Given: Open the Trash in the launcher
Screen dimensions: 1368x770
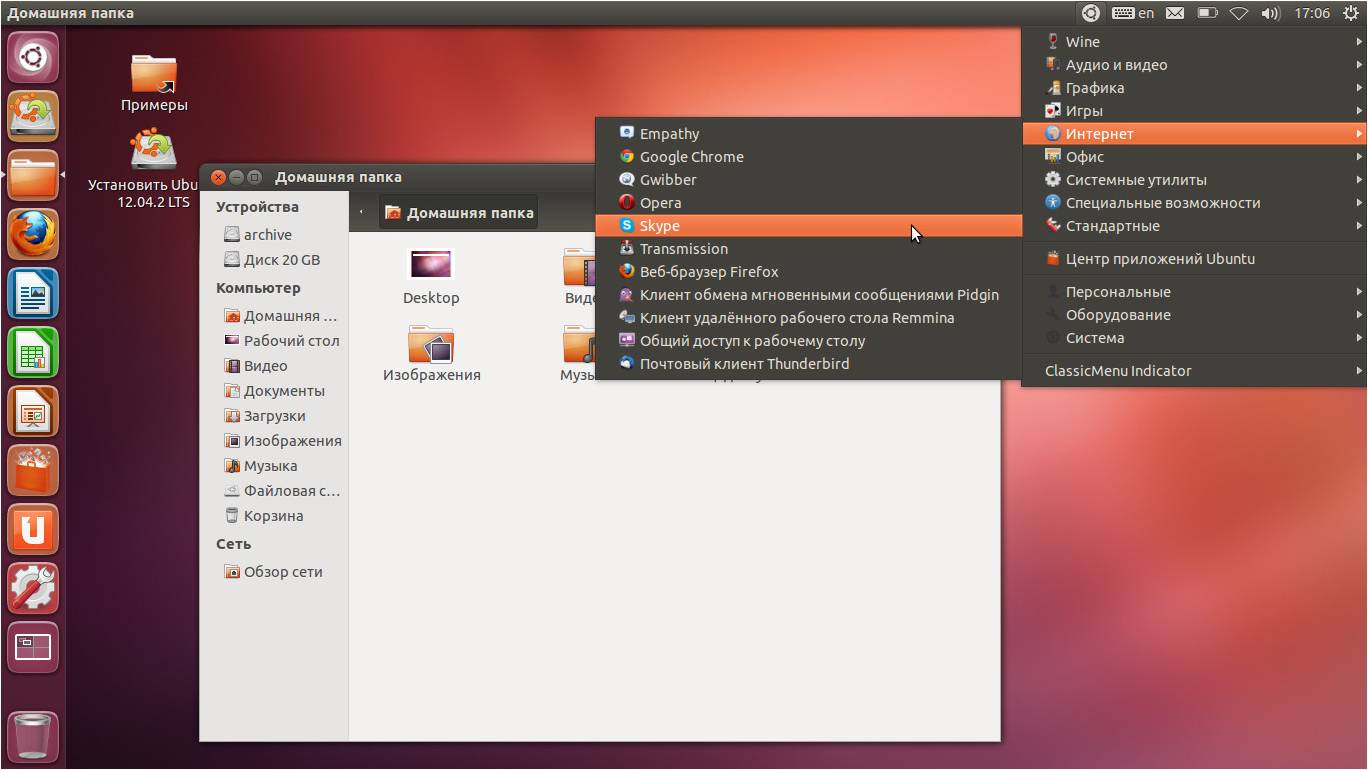Looking at the screenshot, I should pos(33,736).
